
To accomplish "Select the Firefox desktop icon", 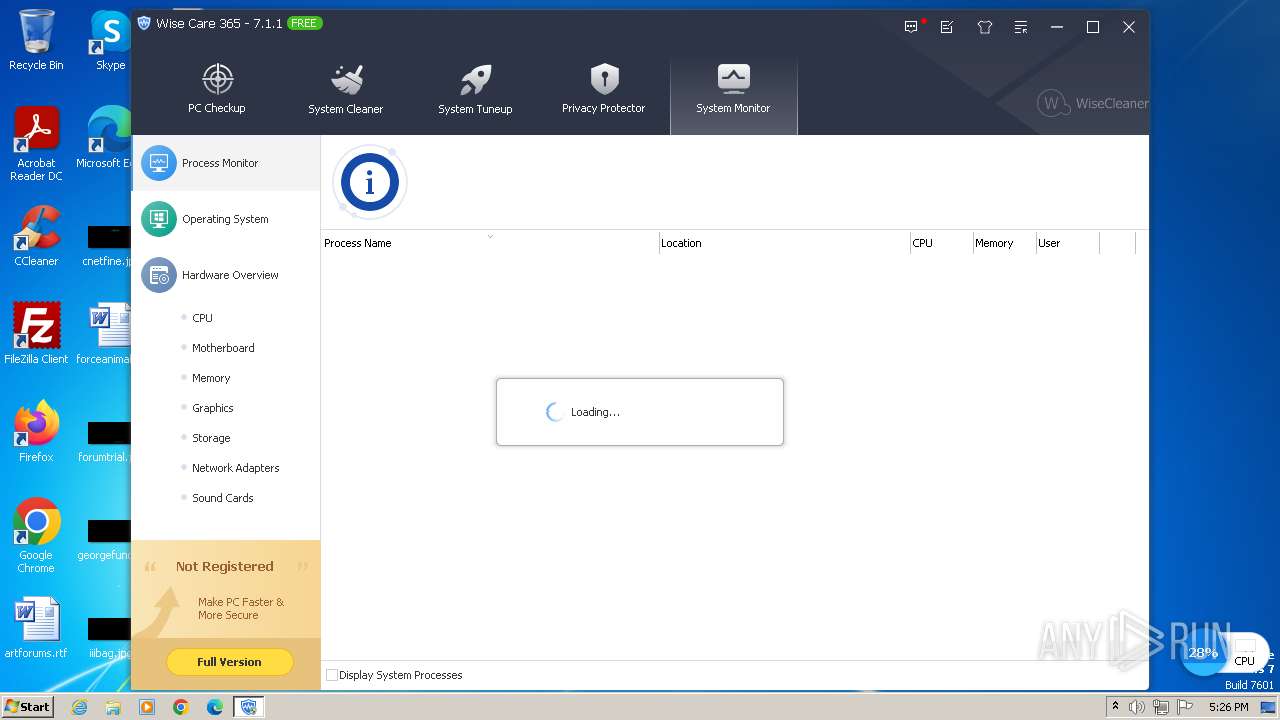I will coord(36,431).
